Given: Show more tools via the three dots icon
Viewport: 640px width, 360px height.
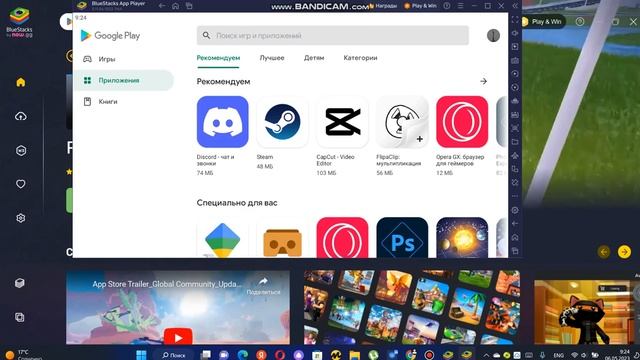Looking at the screenshot, I should 515,196.
